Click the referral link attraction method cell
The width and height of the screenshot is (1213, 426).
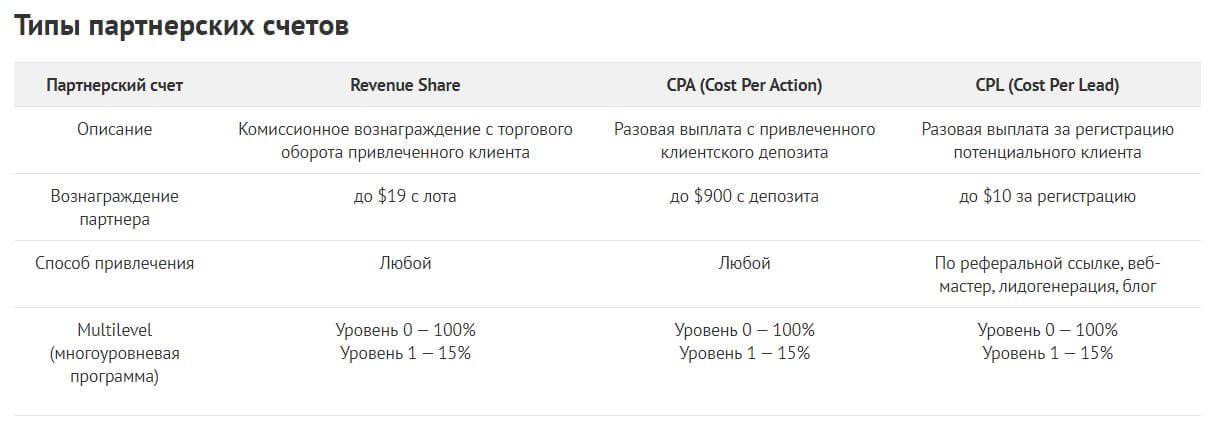tap(1047, 275)
